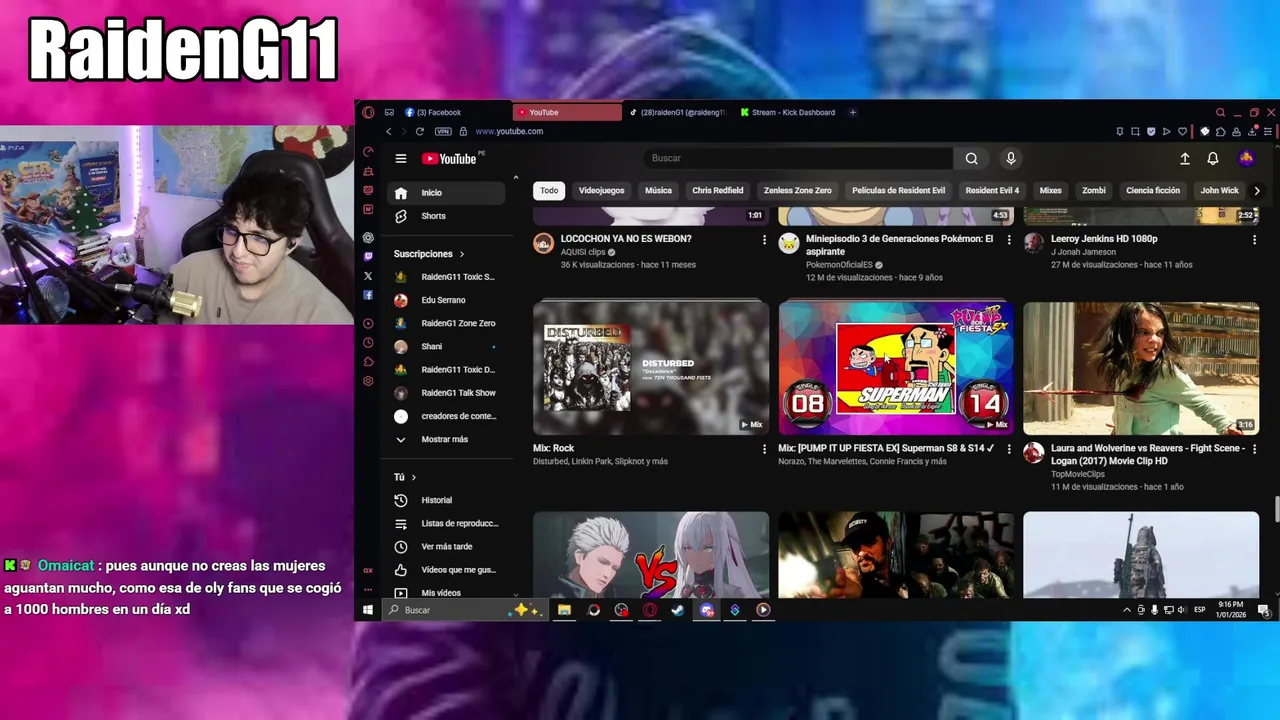Go to Inicio in YouTube sidebar
Screen dimensions: 1280x720
point(446,193)
